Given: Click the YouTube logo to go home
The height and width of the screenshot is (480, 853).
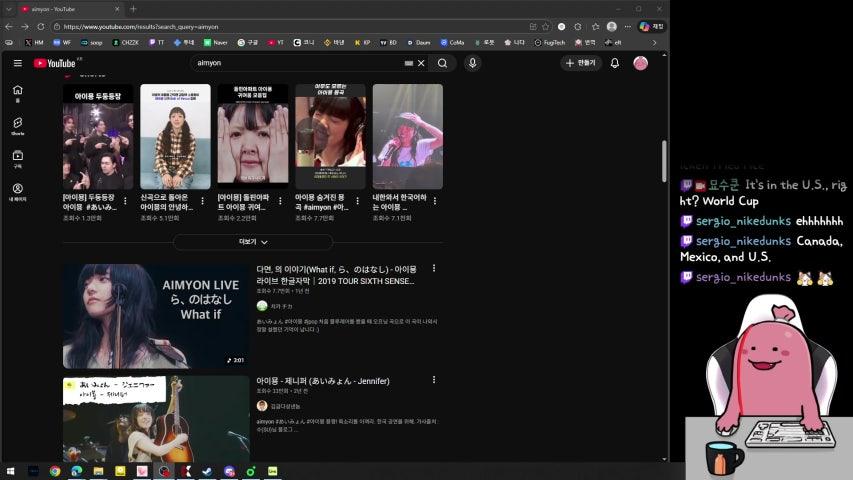Looking at the screenshot, I should point(54,63).
